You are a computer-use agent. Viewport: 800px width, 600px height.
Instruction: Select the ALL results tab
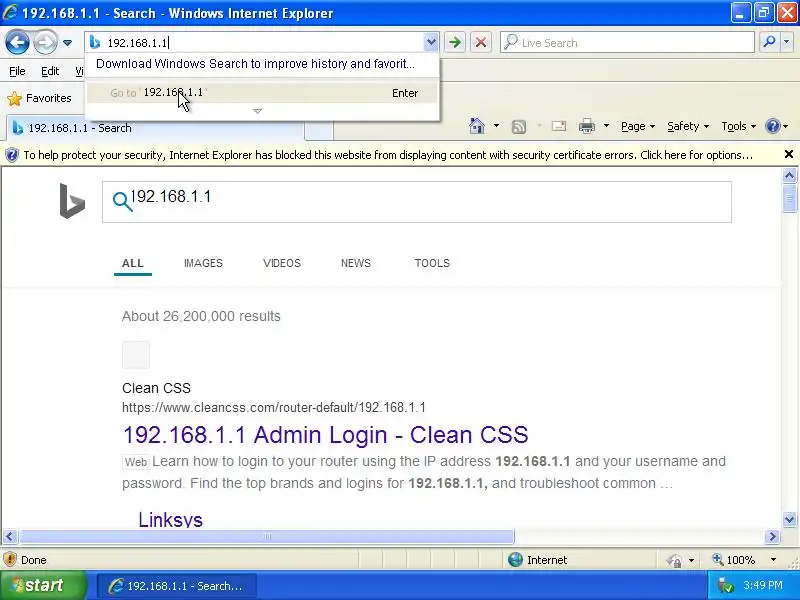(133, 263)
